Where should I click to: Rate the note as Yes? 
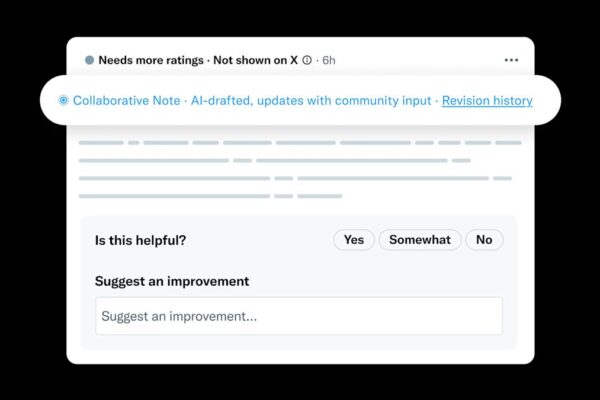[354, 240]
